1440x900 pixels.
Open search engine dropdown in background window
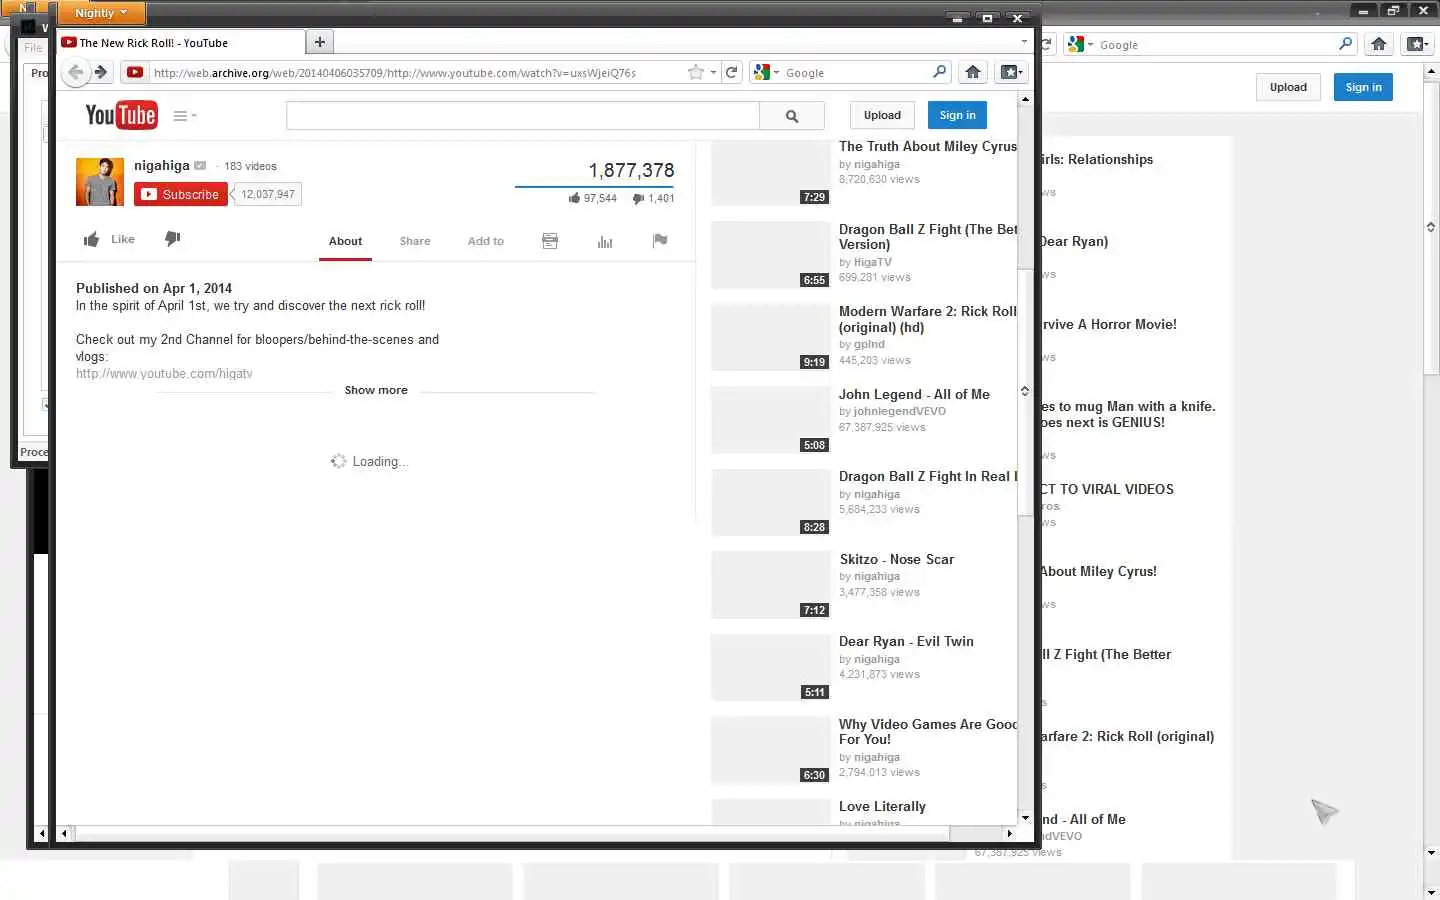pos(1091,44)
